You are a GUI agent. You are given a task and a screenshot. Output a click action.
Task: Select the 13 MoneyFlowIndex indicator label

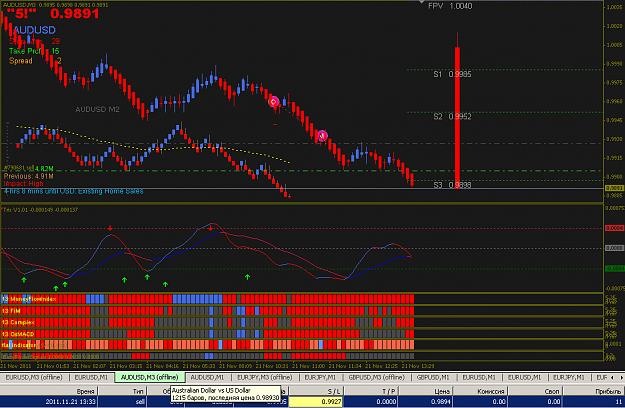click(x=29, y=299)
